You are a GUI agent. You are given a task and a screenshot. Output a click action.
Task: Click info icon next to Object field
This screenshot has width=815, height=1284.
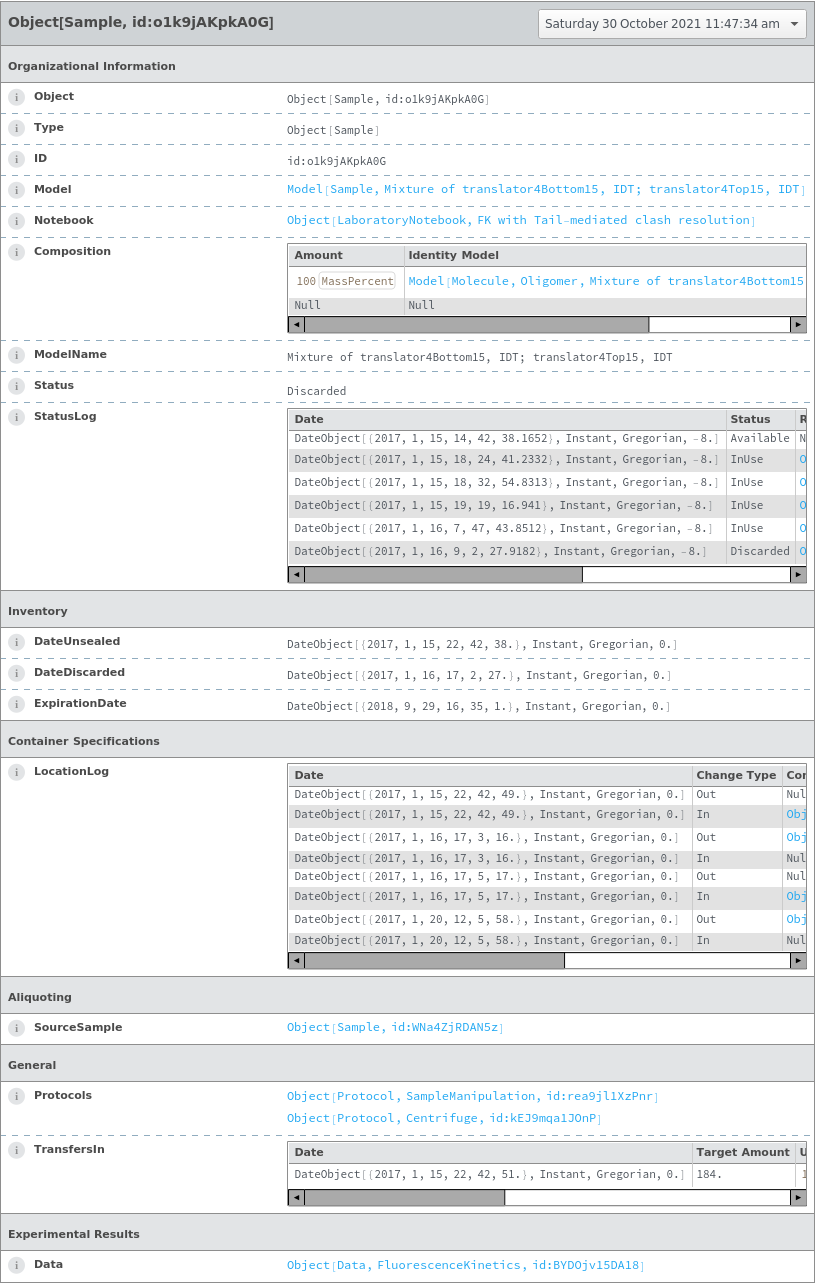coord(16,97)
